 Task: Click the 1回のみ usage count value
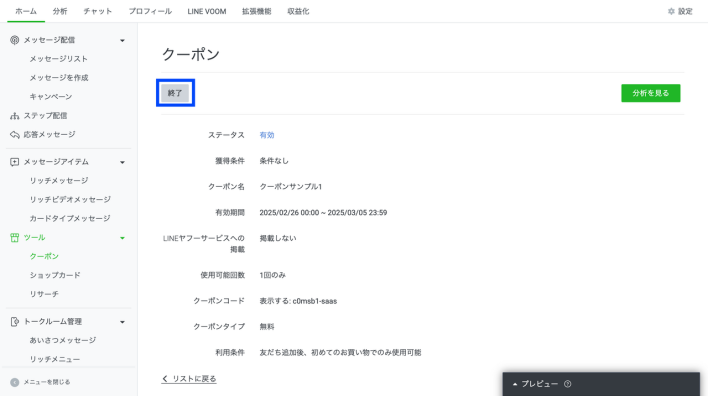[272, 275]
